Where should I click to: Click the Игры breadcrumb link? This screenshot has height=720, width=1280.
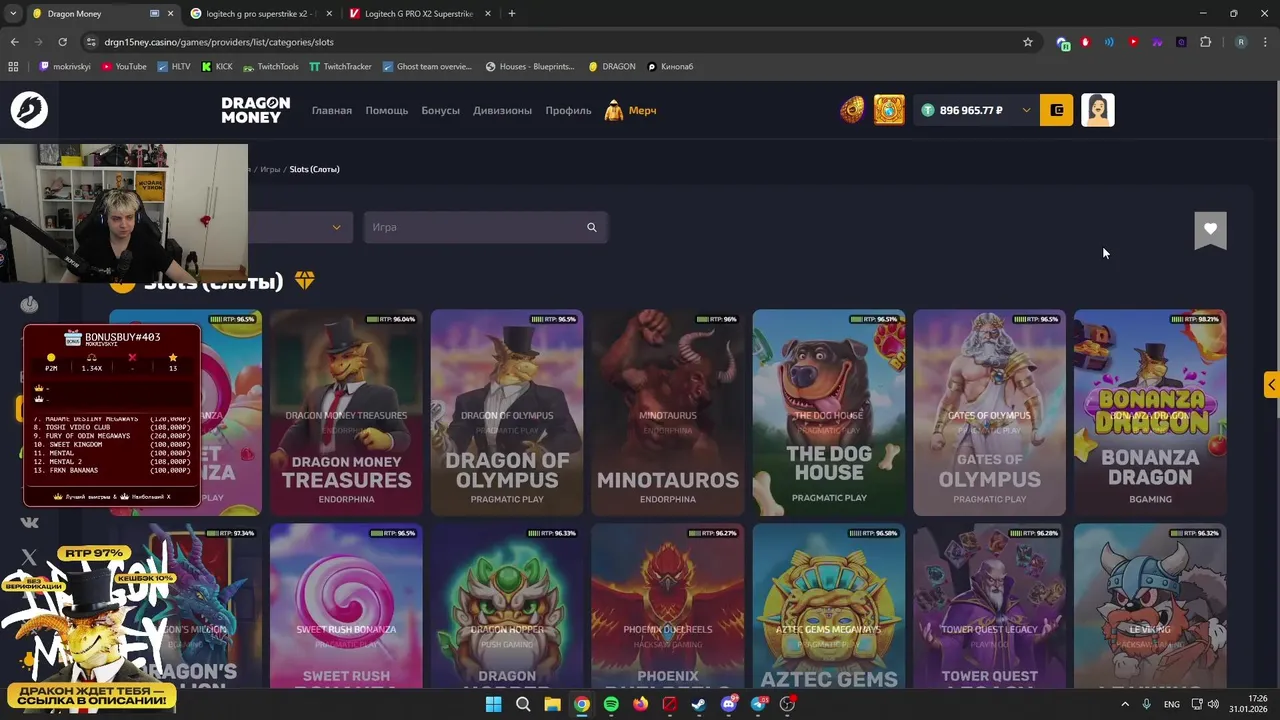(x=270, y=169)
